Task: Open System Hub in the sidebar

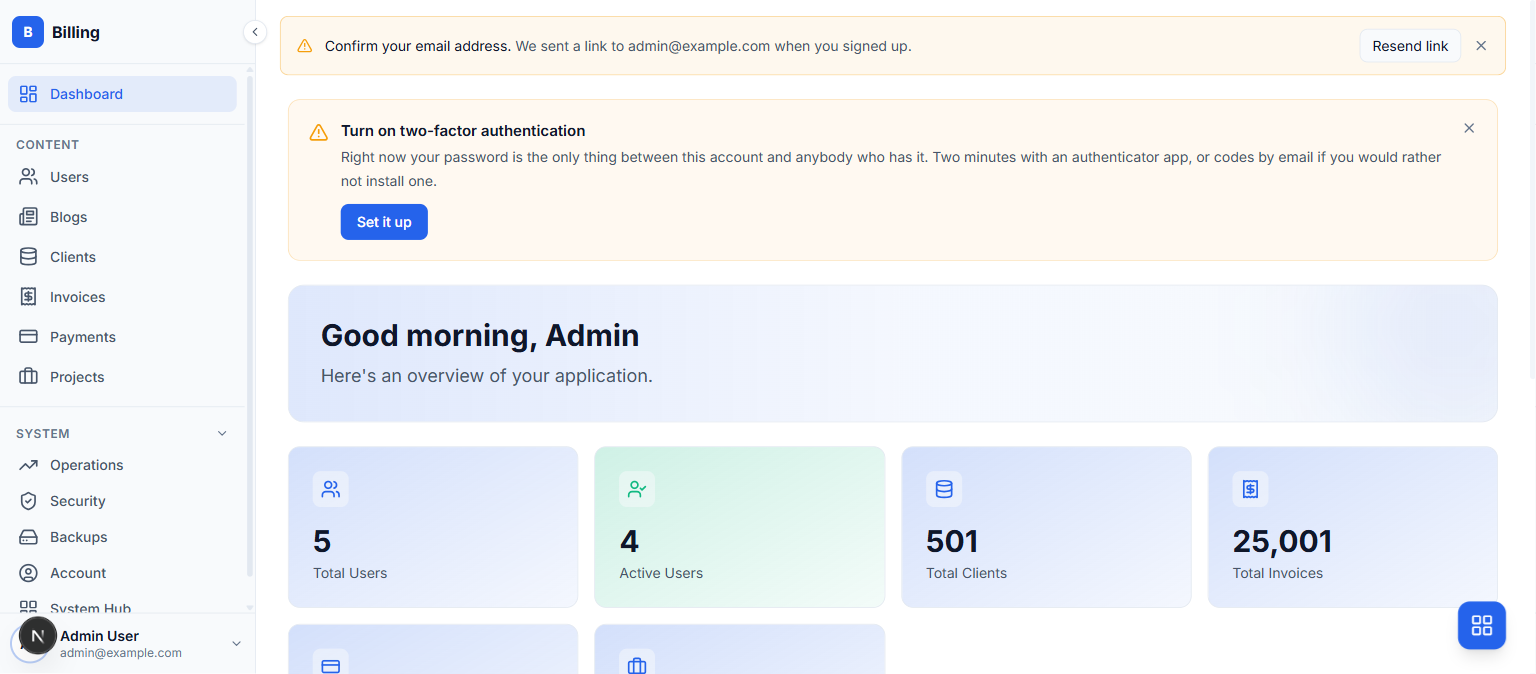Action: [x=122, y=606]
